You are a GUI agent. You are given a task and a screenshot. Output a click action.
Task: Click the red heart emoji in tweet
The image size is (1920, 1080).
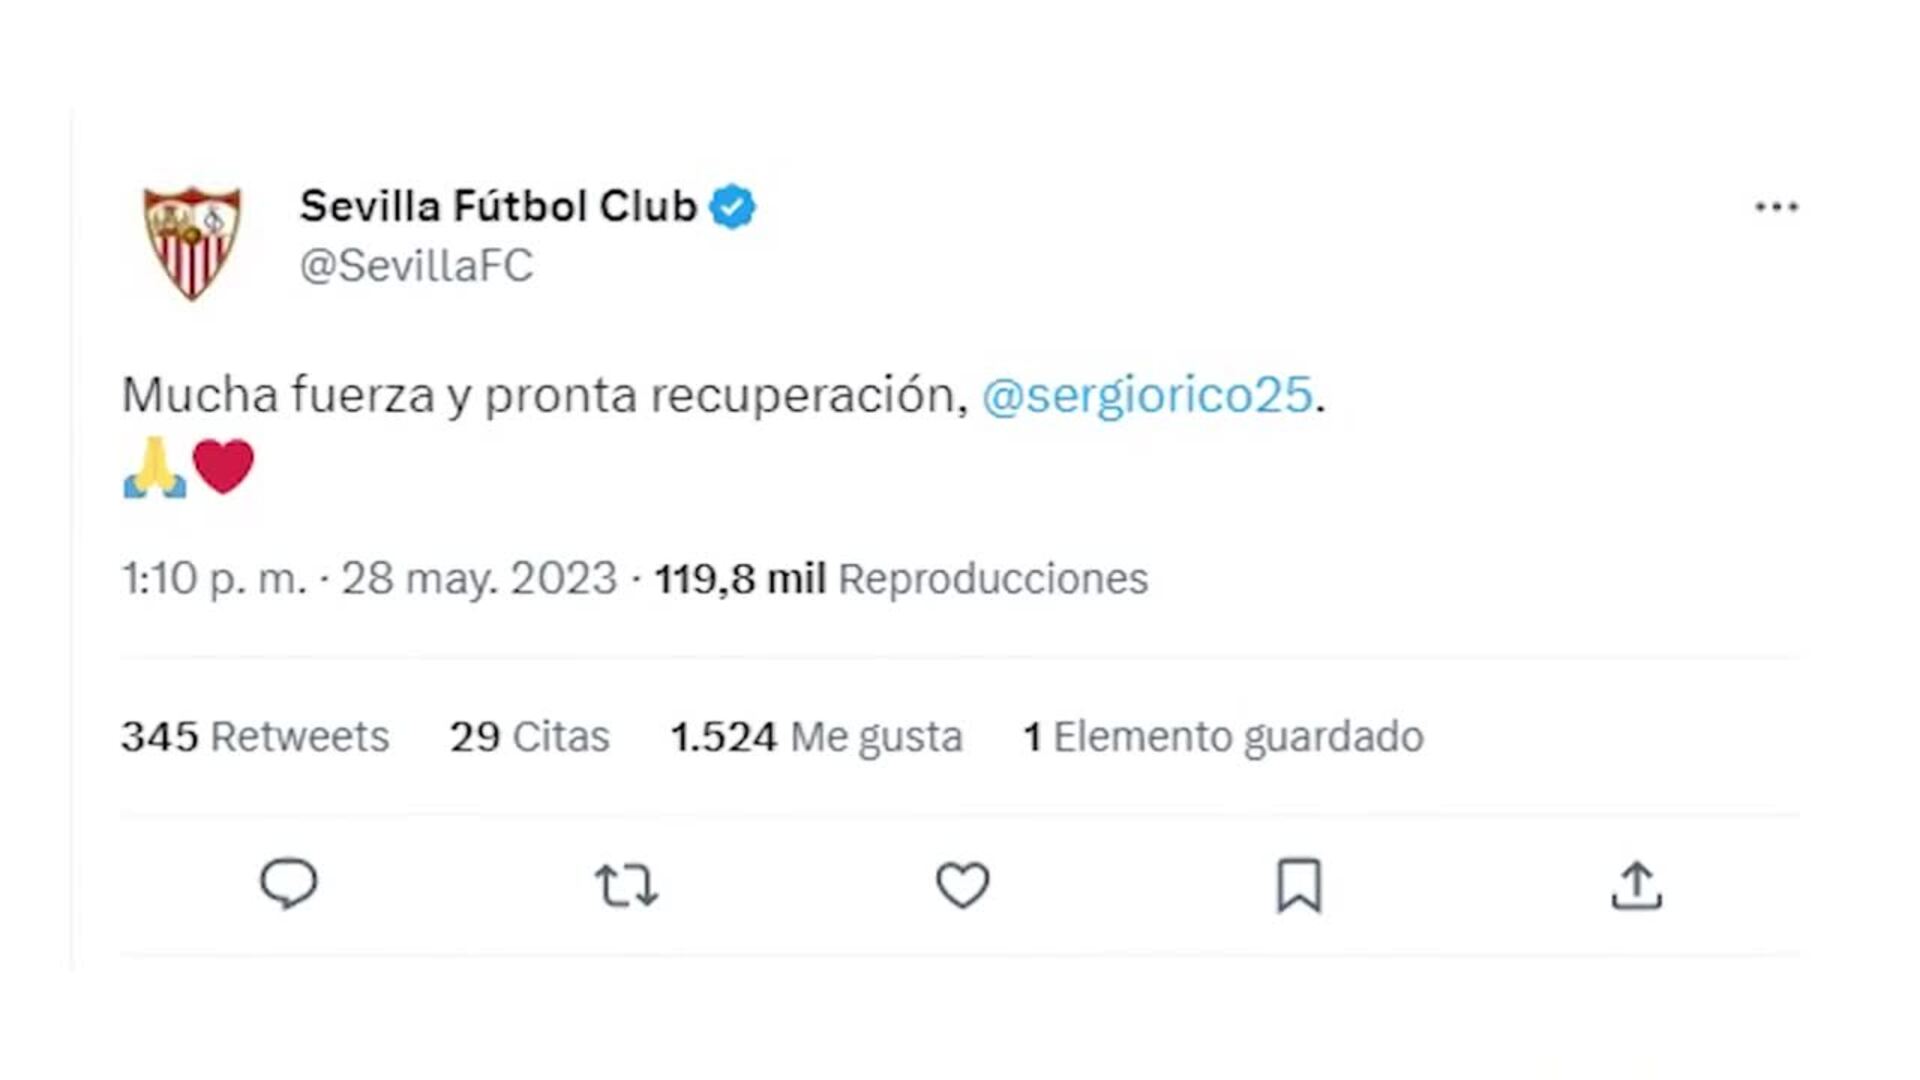coord(223,467)
